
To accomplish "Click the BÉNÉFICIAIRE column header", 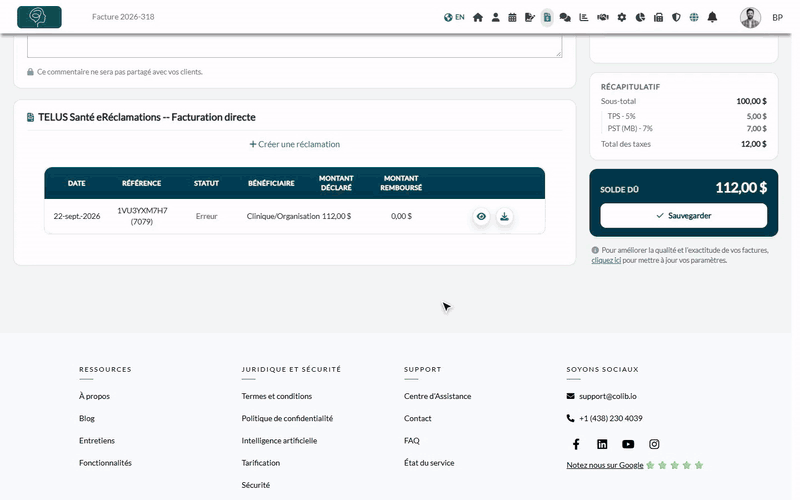I will coord(271,183).
